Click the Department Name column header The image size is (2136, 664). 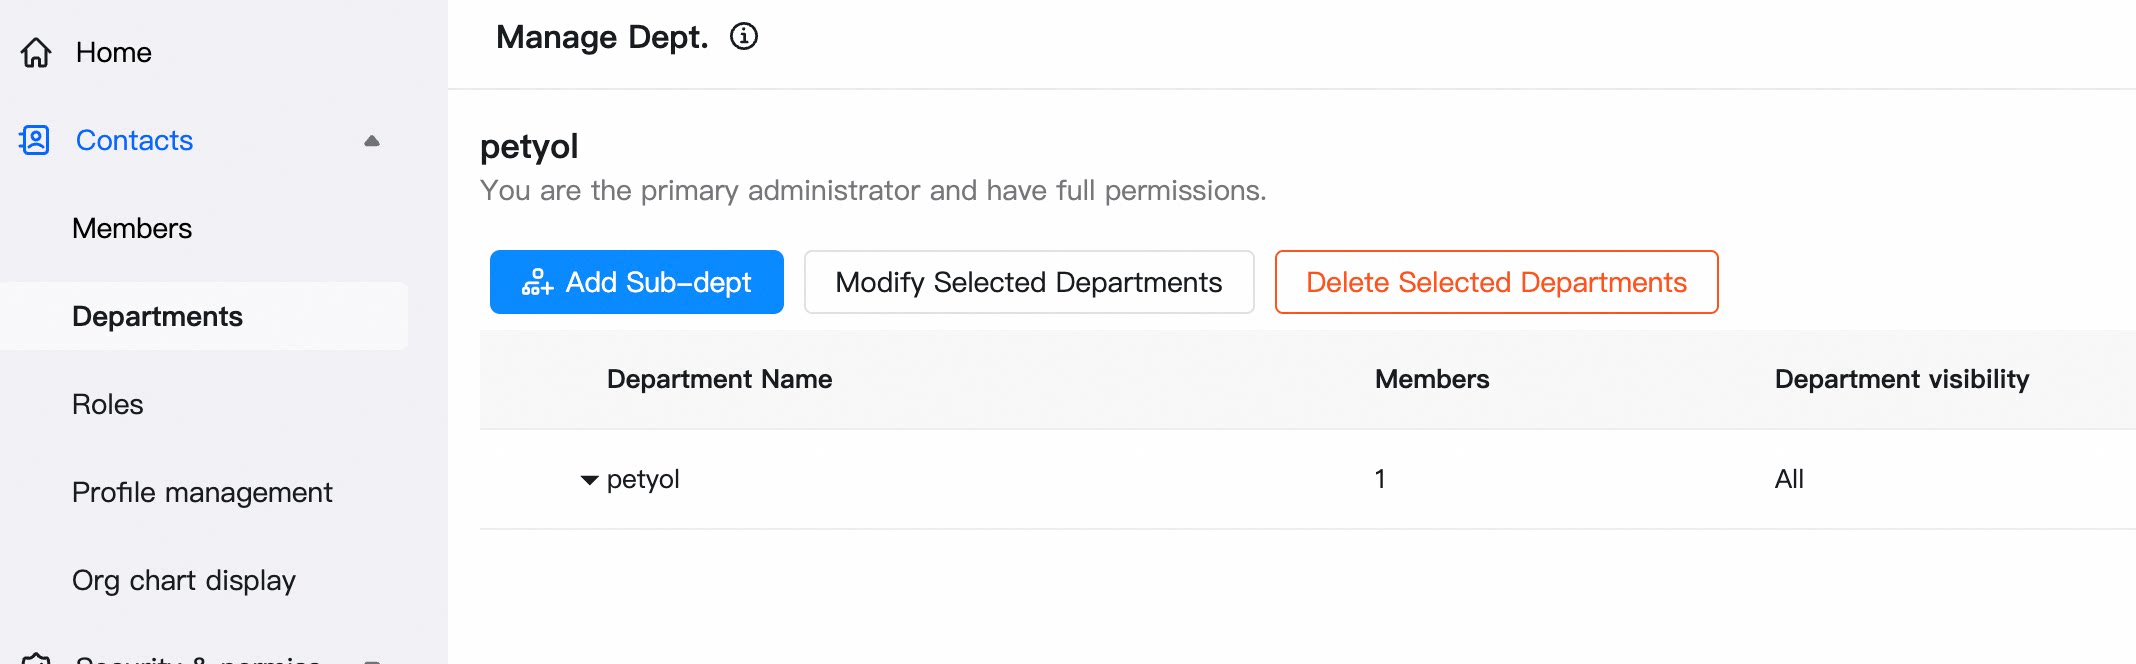pos(720,379)
